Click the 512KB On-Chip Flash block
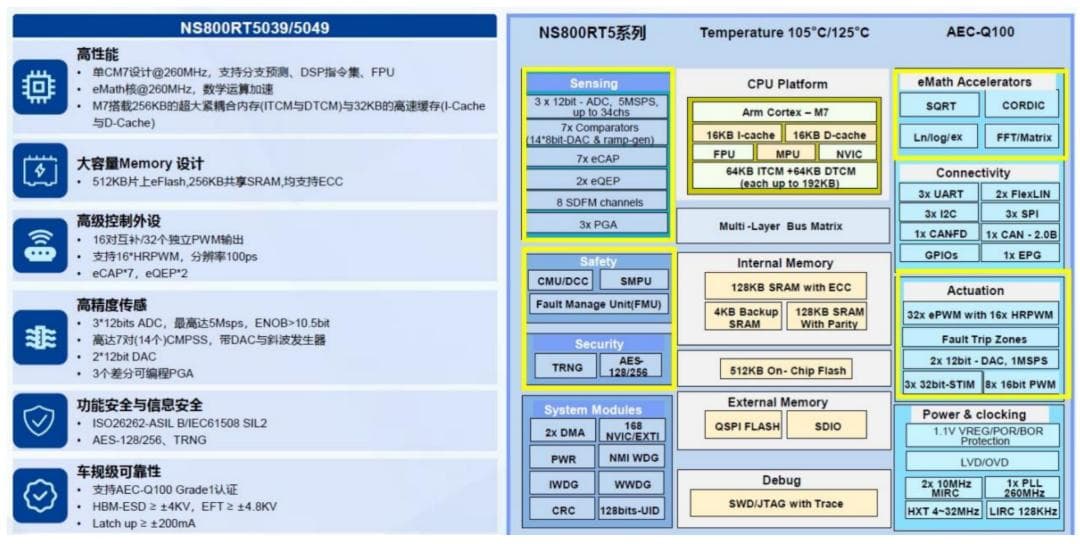The height and width of the screenshot is (544, 1080). coord(787,370)
